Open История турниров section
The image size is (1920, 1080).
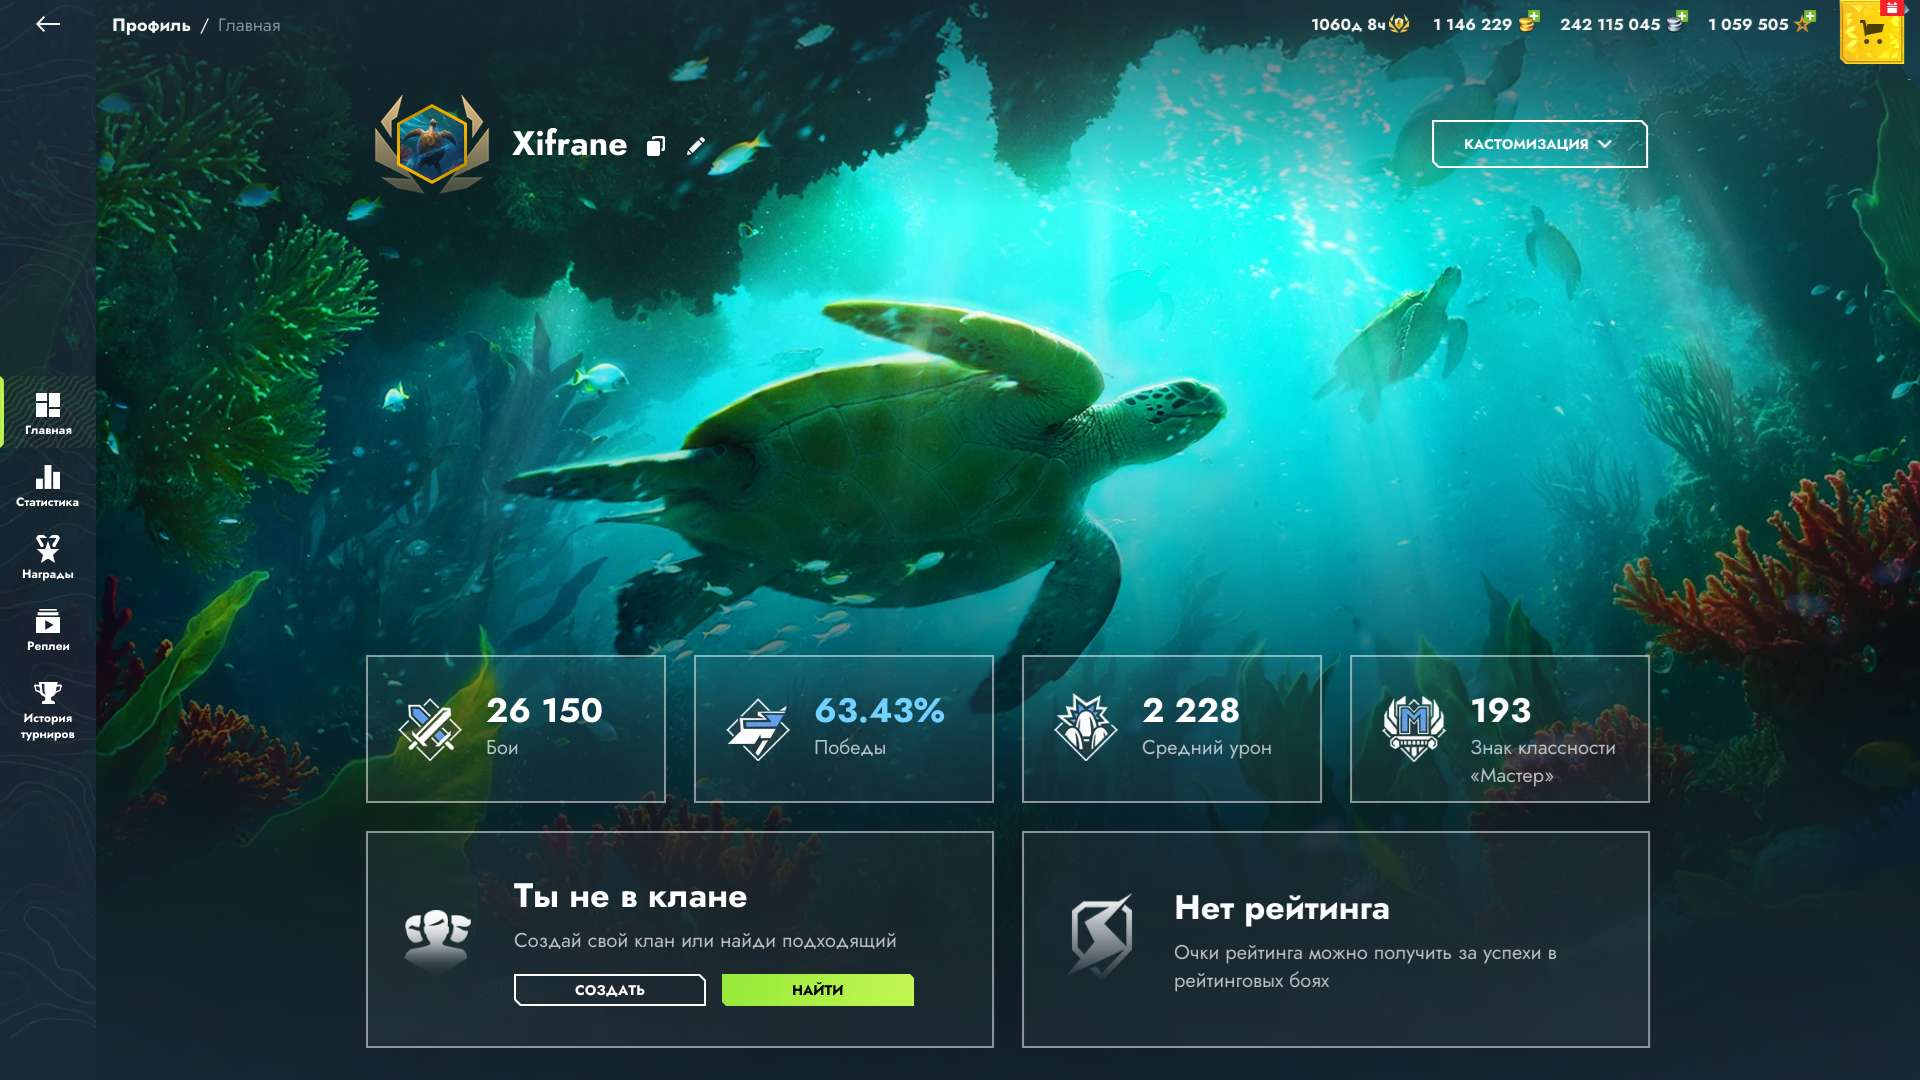[48, 710]
